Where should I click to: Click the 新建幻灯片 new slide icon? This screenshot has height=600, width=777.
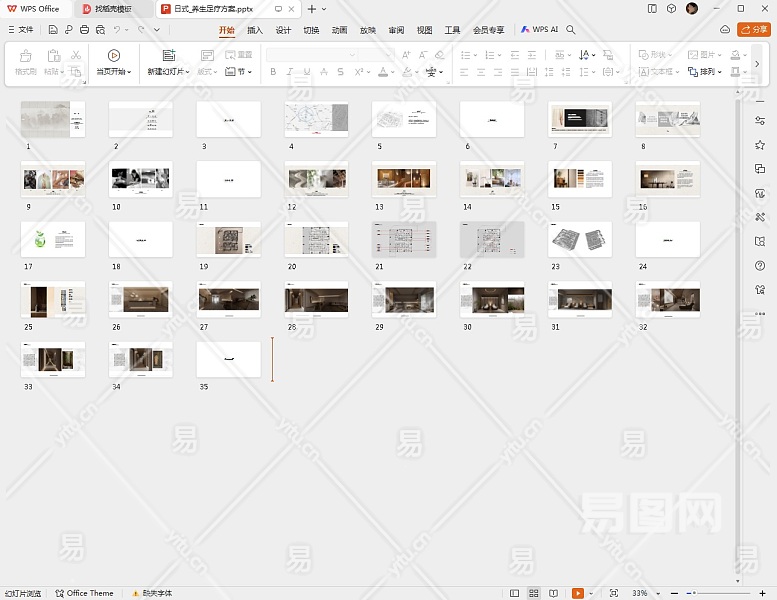(168, 56)
